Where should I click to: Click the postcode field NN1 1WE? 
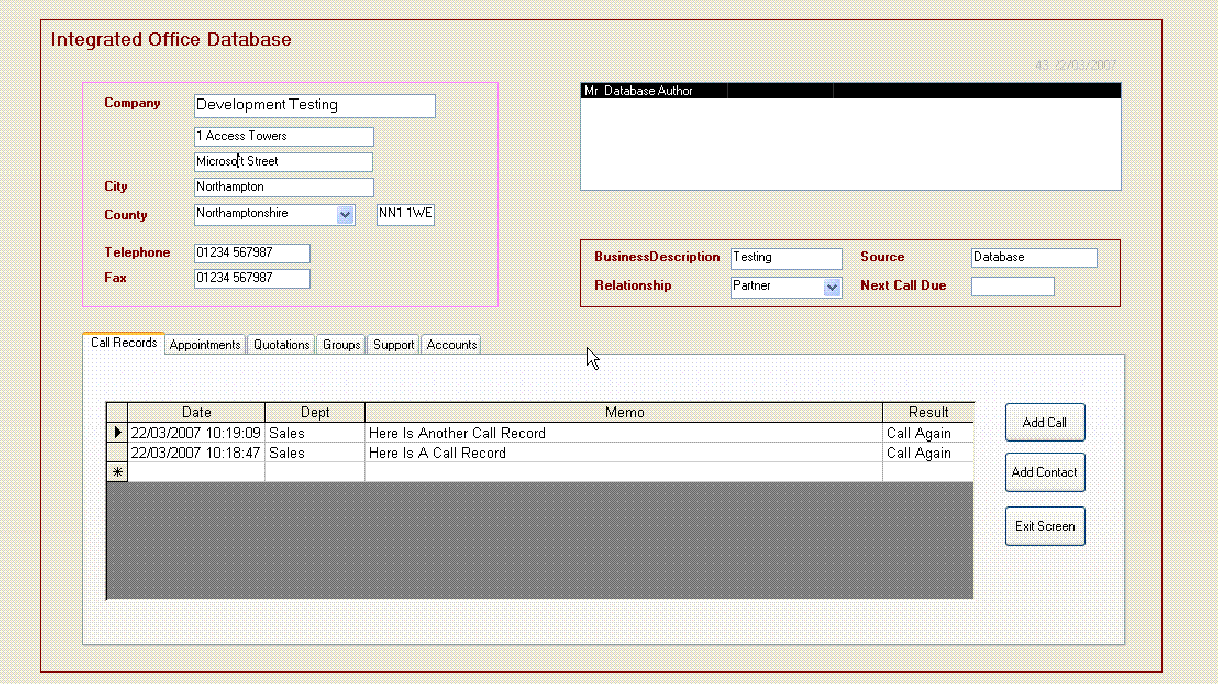click(405, 214)
